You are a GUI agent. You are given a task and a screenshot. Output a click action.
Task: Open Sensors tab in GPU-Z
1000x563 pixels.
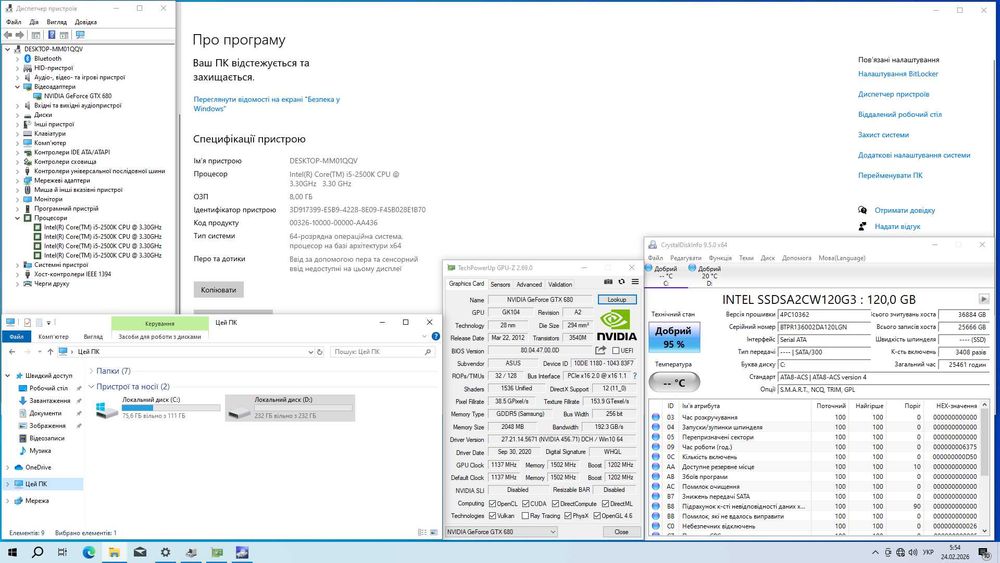pos(500,284)
